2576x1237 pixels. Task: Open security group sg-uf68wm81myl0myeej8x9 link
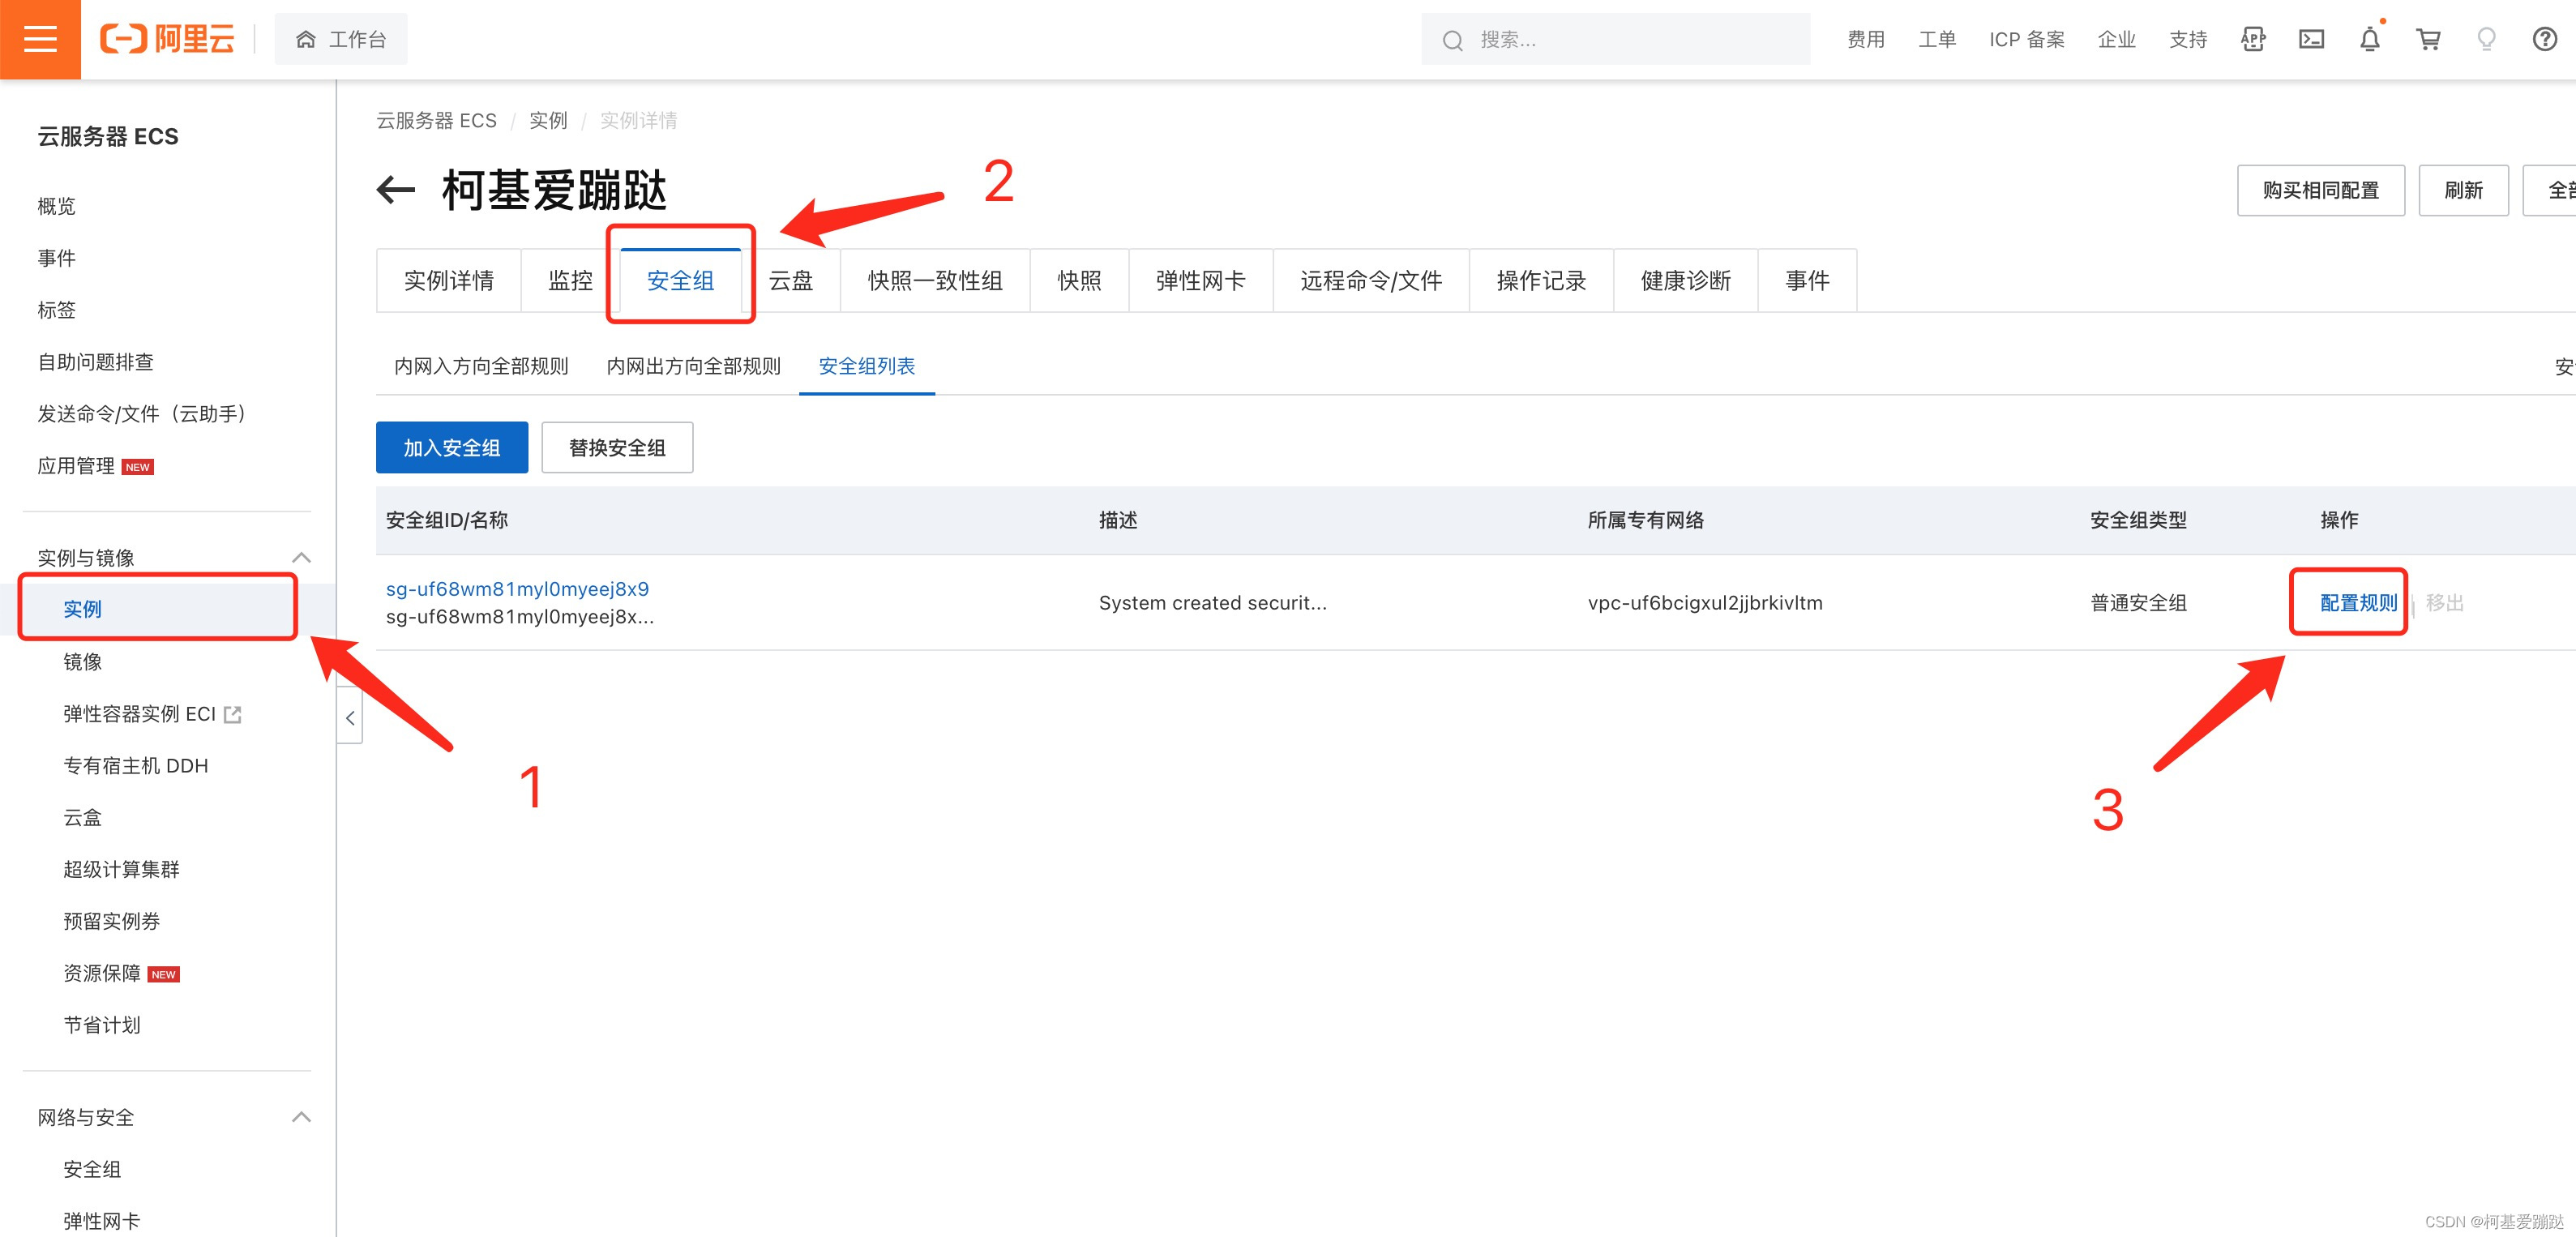[517, 589]
